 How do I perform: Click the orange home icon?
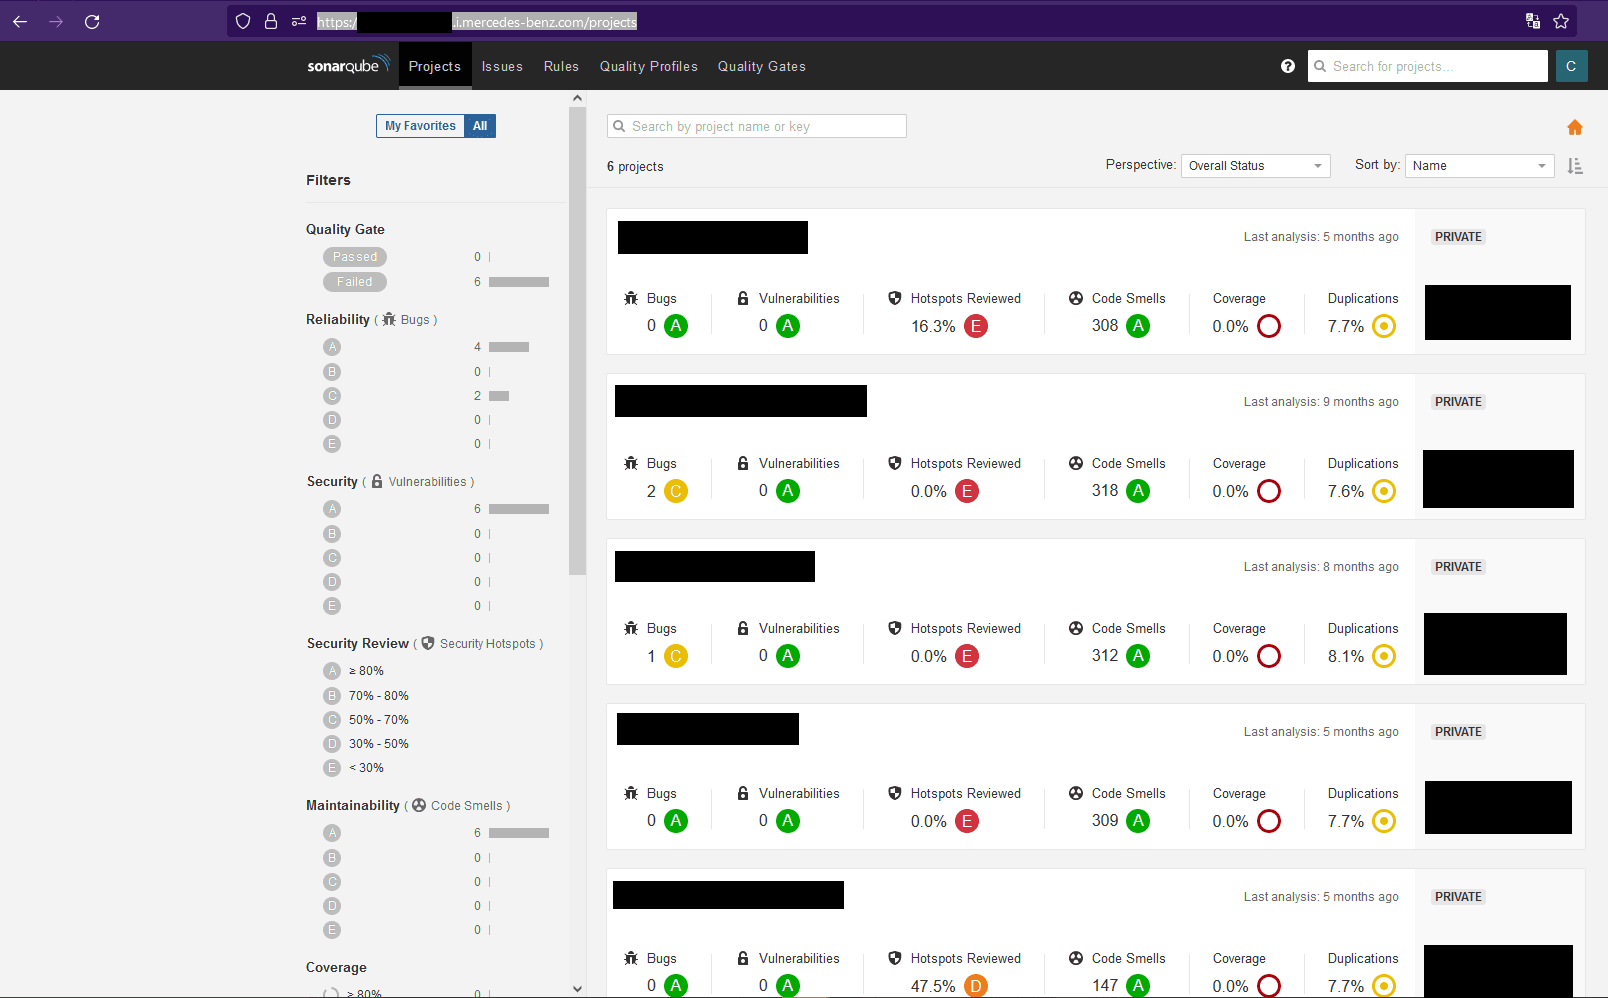(x=1574, y=127)
